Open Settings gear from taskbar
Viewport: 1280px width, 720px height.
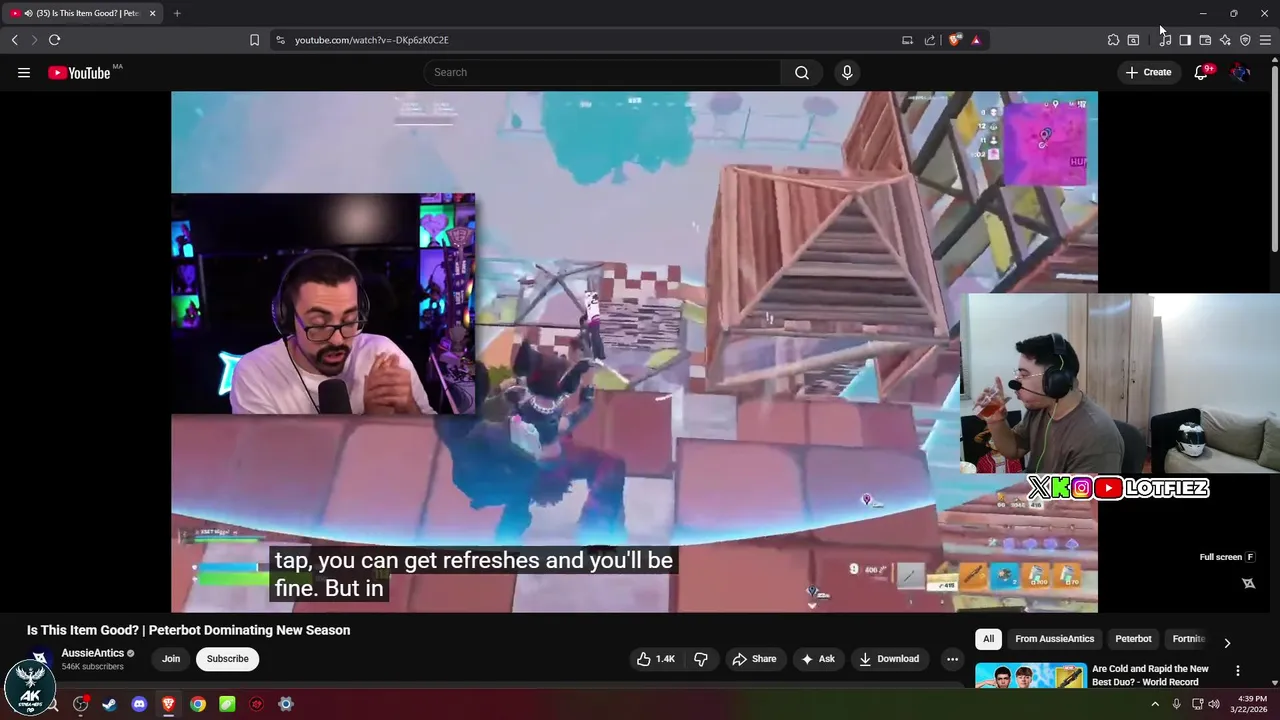286,704
